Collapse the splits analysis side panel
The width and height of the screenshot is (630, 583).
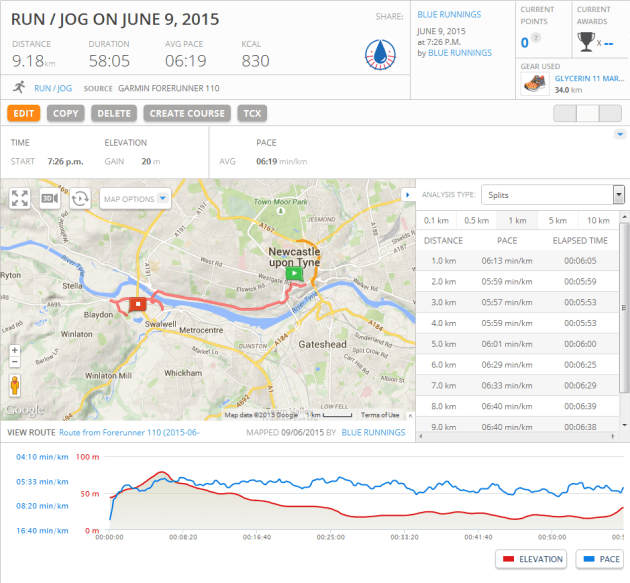407,194
